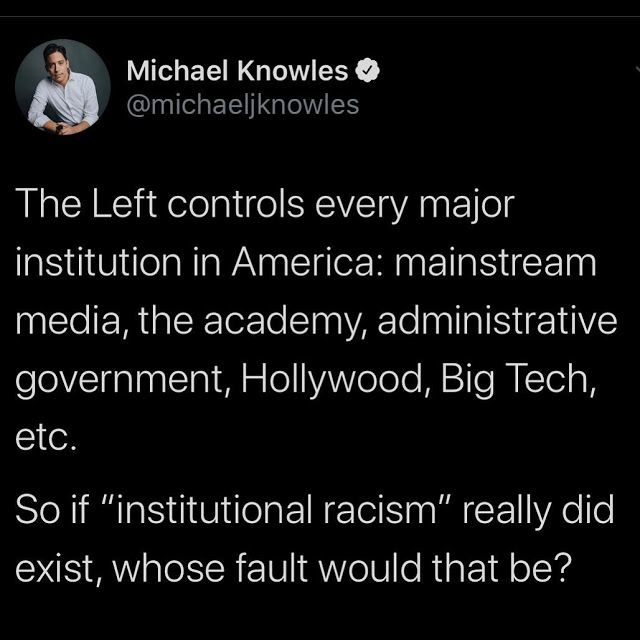
Task: Click the display name Michael Knowles
Action: pyautogui.click(x=237, y=71)
